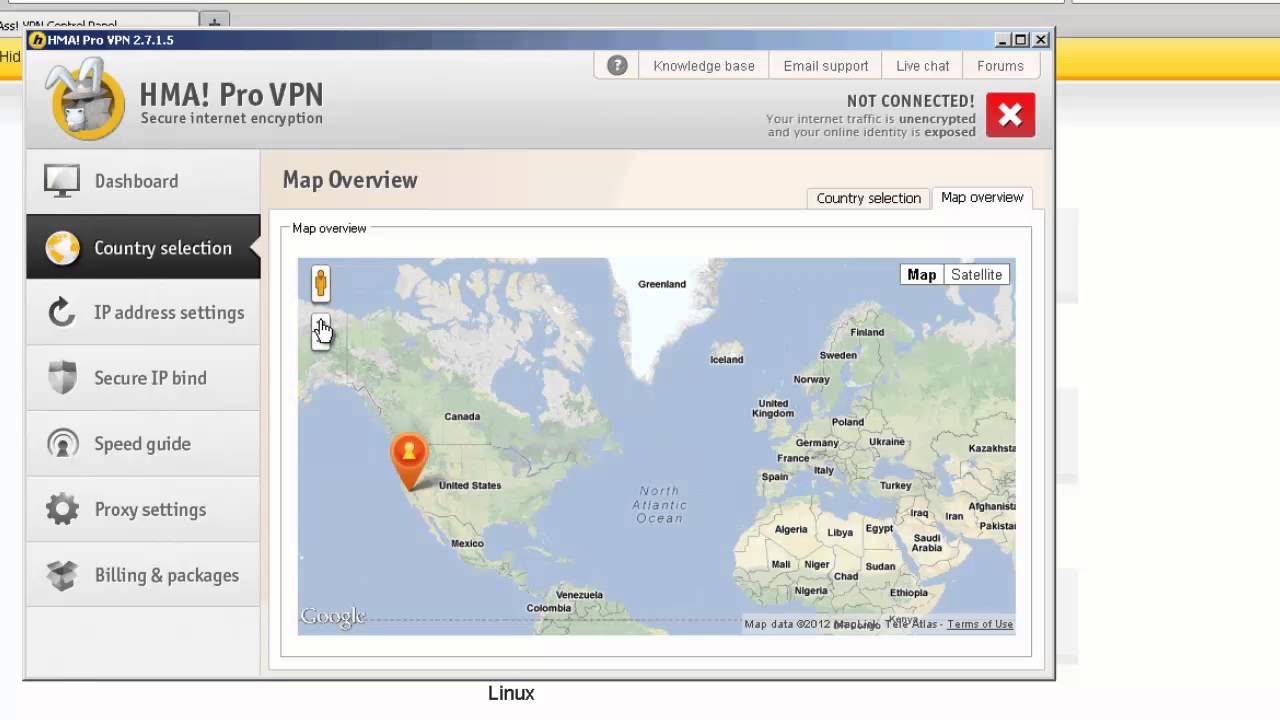
Task: Open Secure IP bind section
Action: pos(143,378)
